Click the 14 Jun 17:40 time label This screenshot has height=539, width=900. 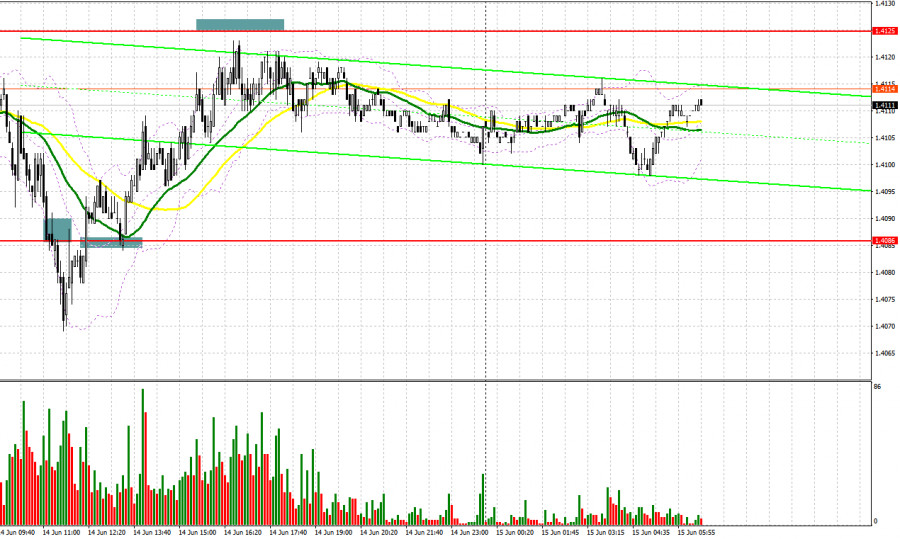pyautogui.click(x=288, y=533)
